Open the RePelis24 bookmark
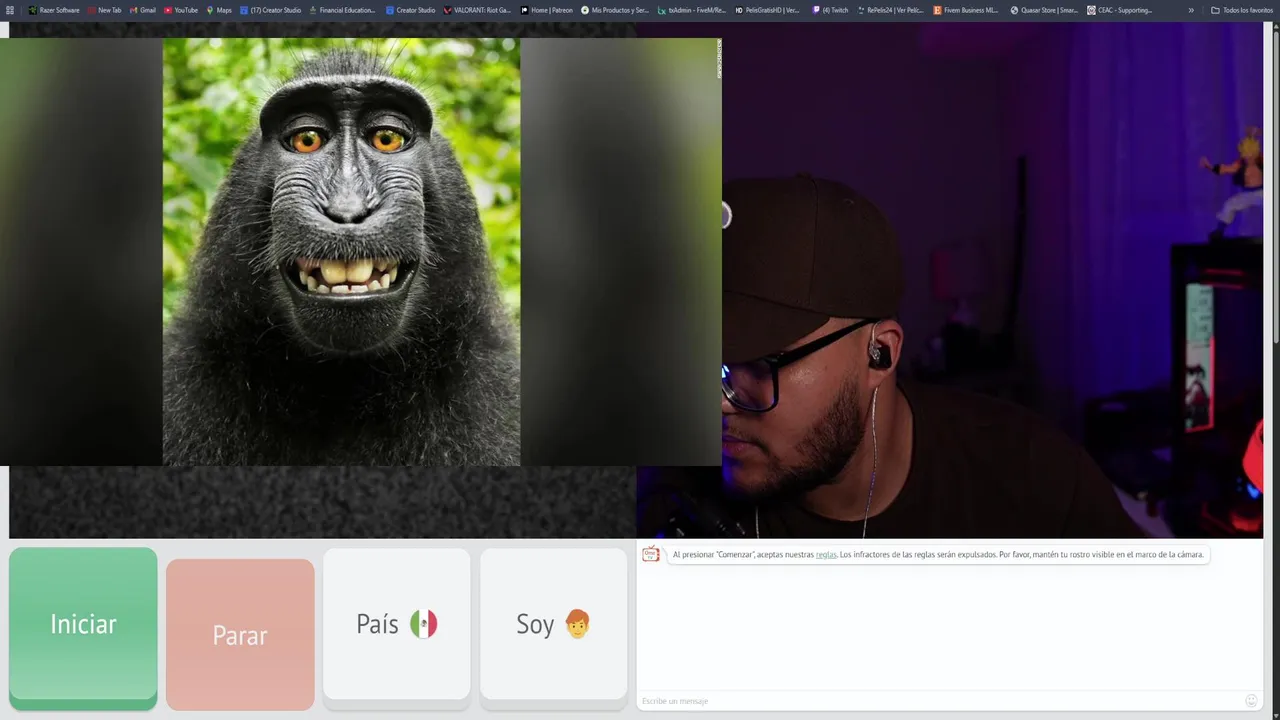 [x=890, y=10]
